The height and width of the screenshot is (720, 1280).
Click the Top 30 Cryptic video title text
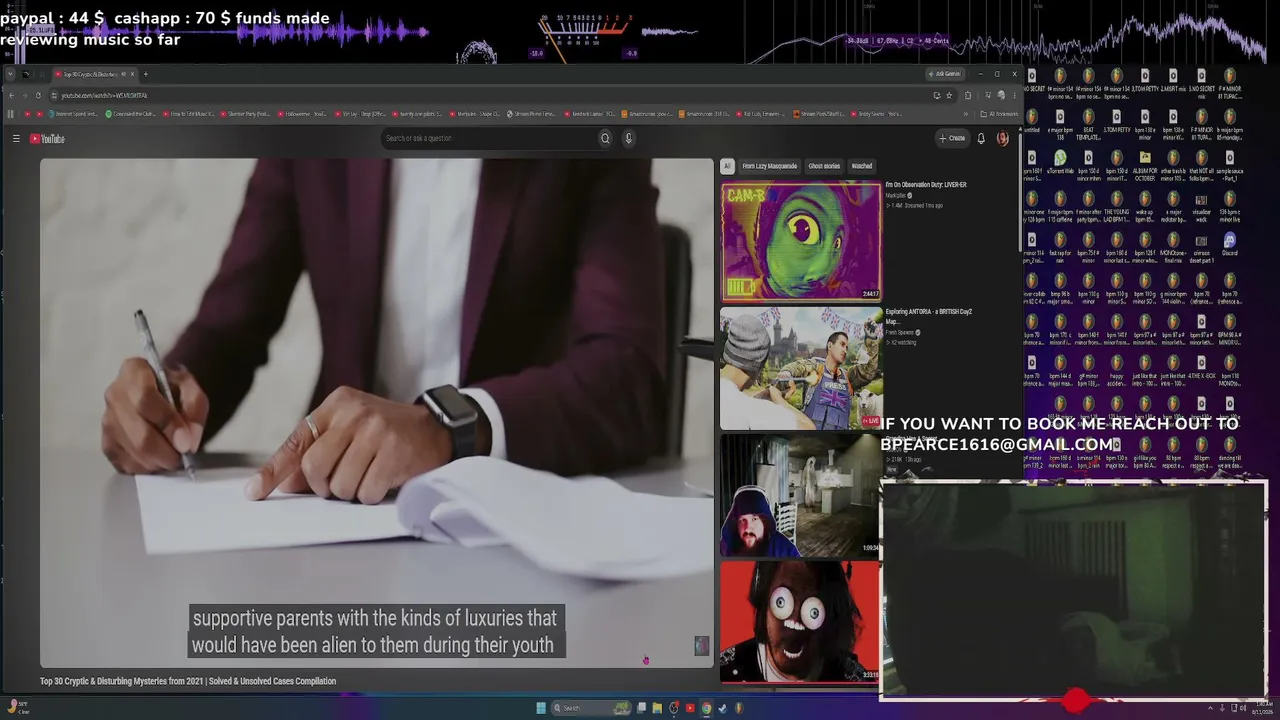(188, 681)
